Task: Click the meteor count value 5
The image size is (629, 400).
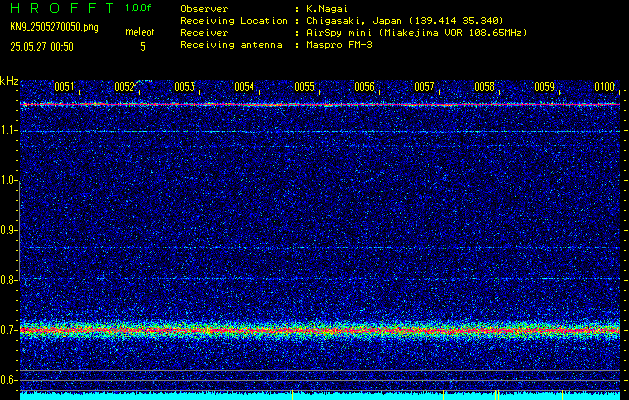Action: click(143, 47)
